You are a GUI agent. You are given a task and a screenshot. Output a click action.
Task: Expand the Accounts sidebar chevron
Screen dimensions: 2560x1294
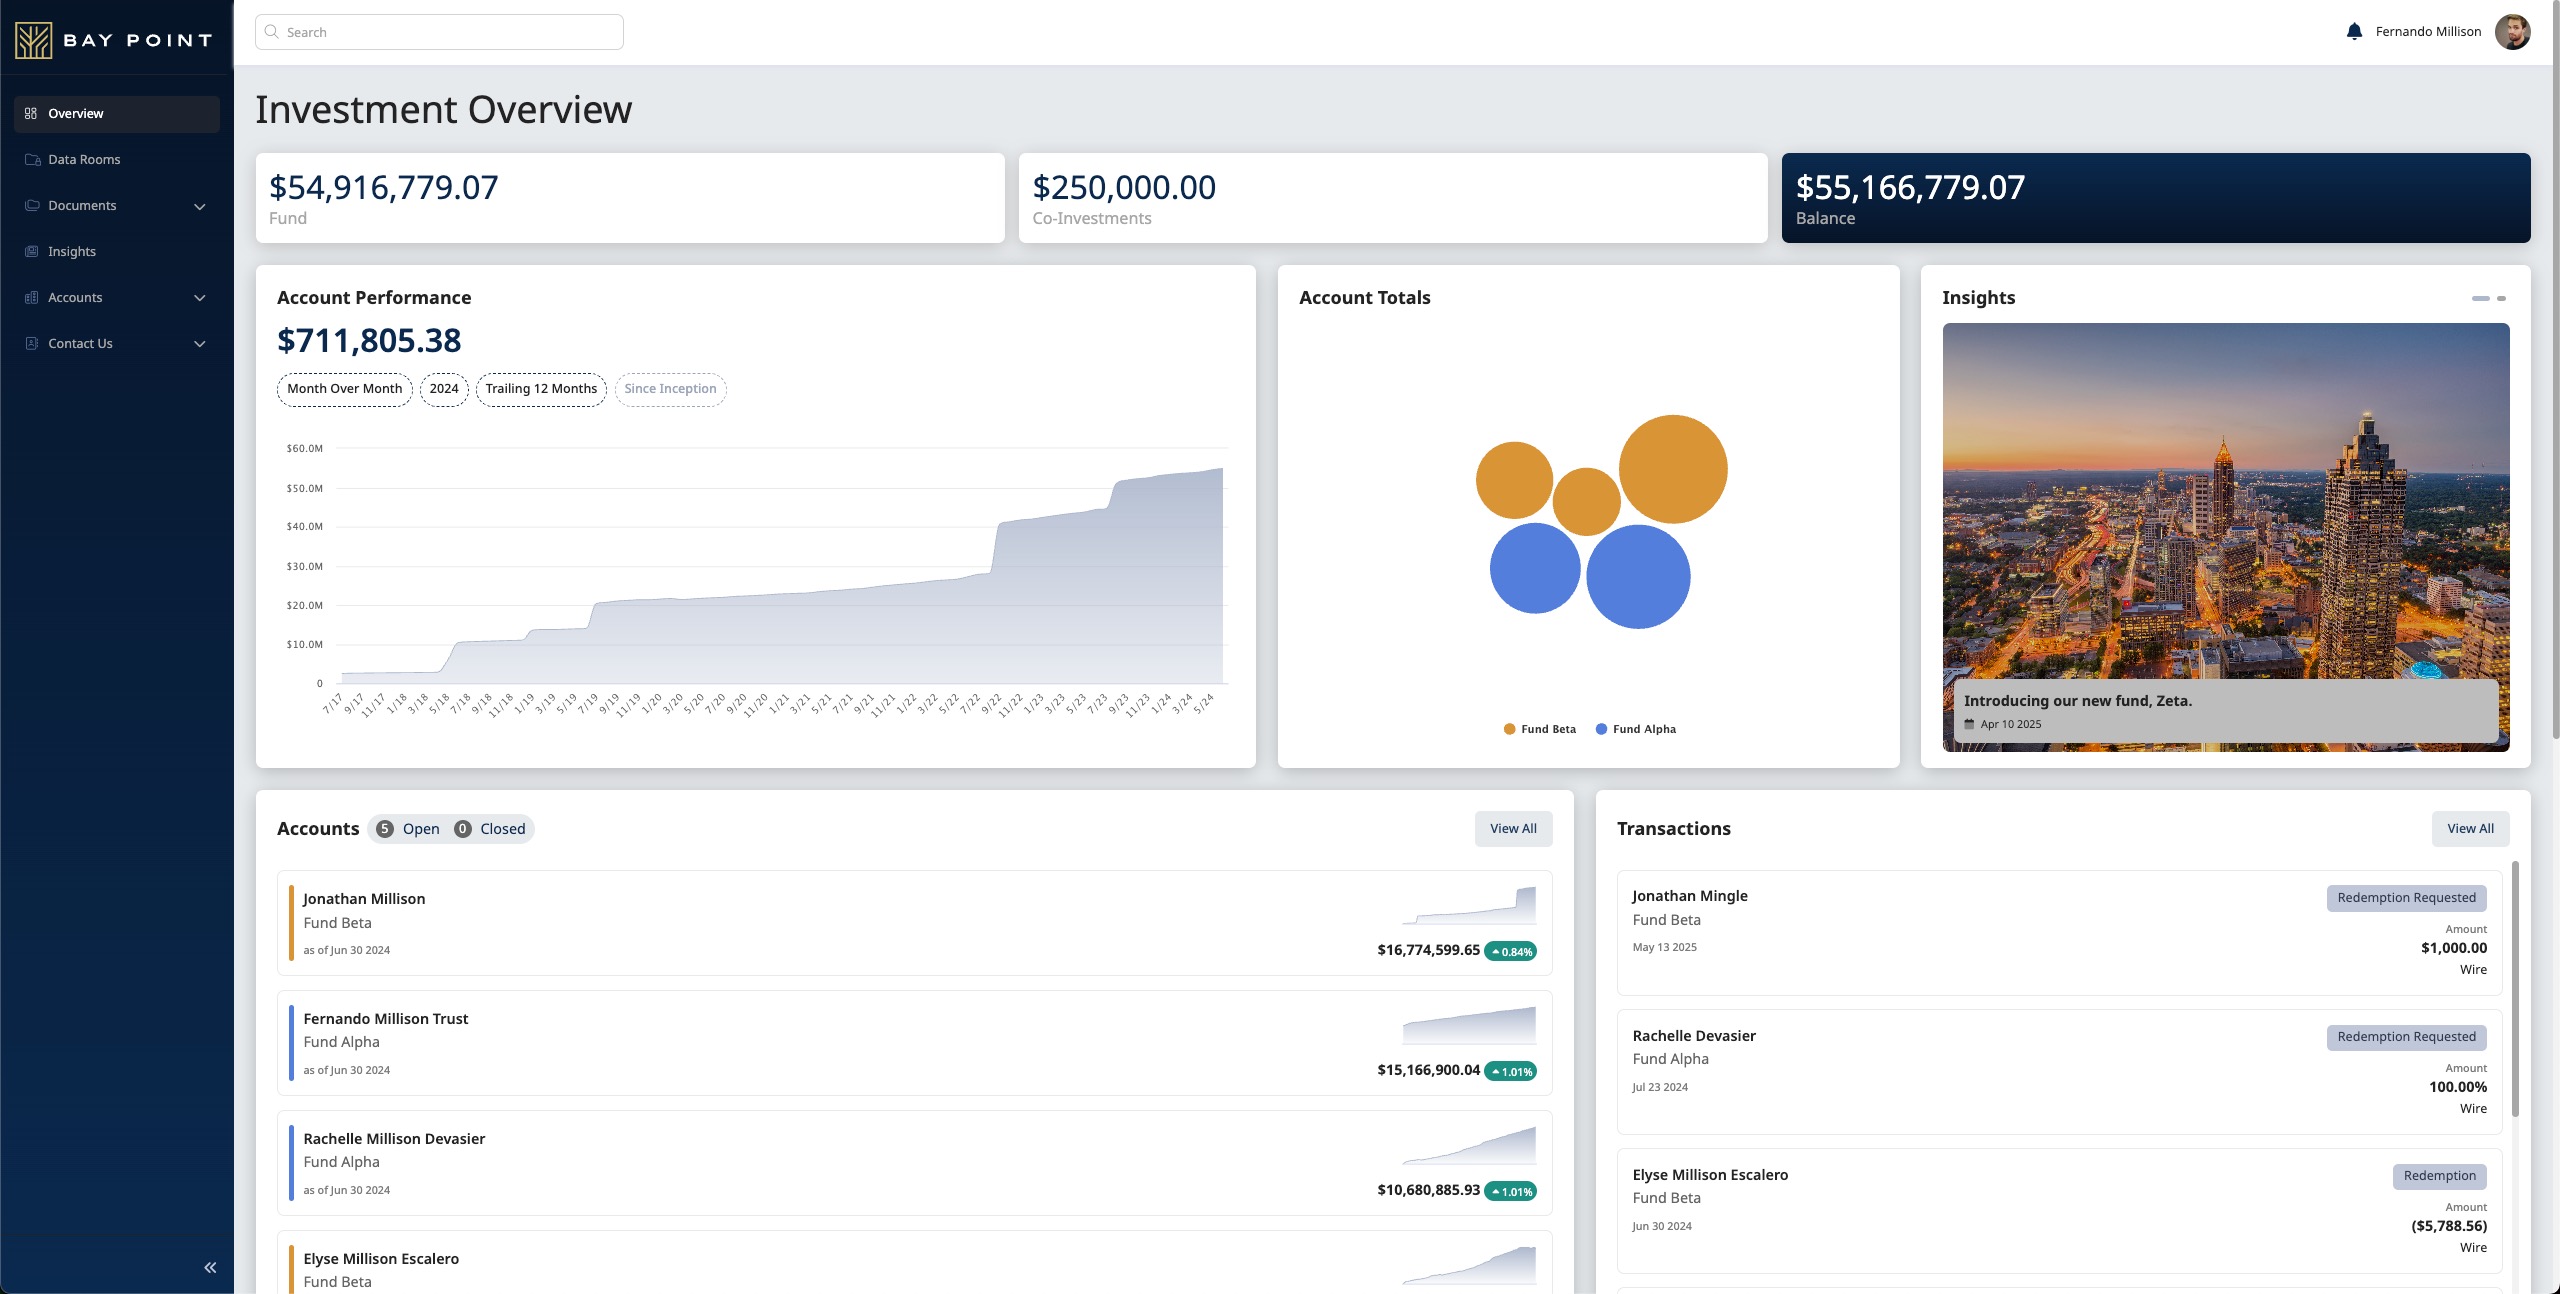[200, 298]
